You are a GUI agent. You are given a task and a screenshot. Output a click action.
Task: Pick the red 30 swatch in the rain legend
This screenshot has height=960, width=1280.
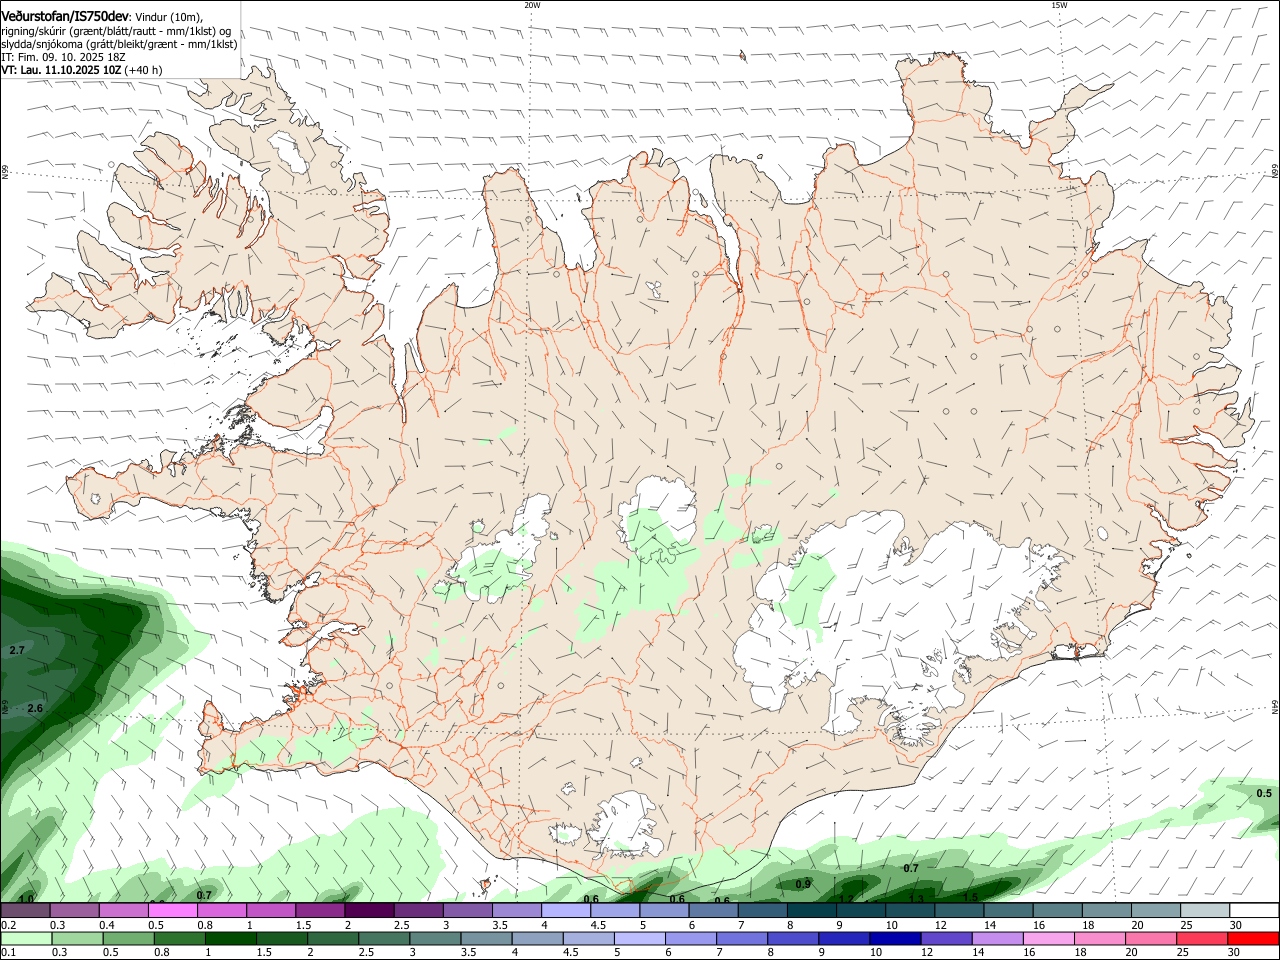tap(1254, 938)
